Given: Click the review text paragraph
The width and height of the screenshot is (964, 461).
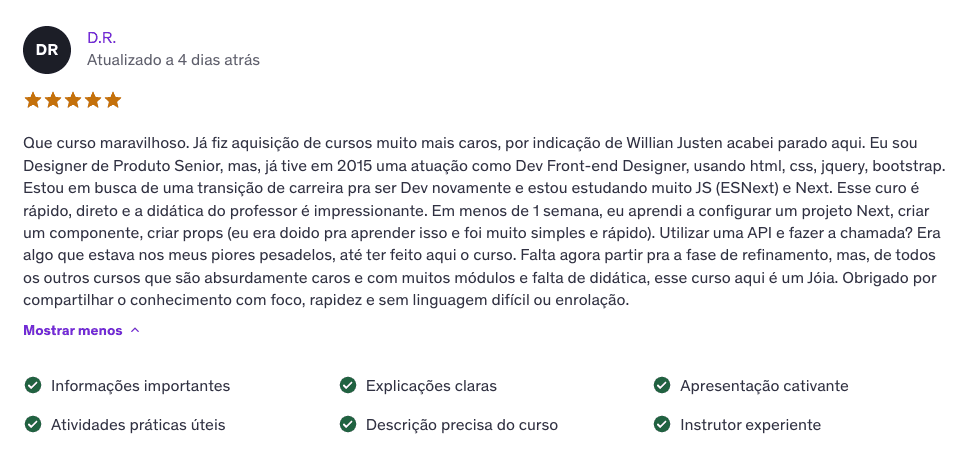Looking at the screenshot, I should tap(480, 220).
